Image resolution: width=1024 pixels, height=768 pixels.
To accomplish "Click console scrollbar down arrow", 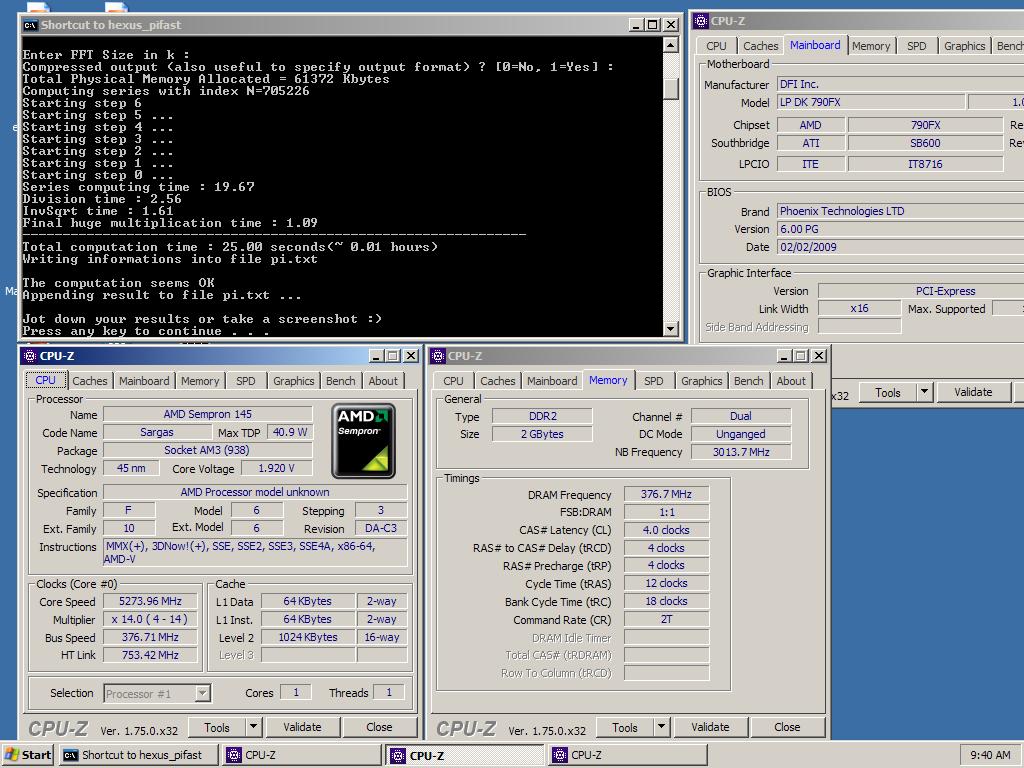I will coord(671,328).
